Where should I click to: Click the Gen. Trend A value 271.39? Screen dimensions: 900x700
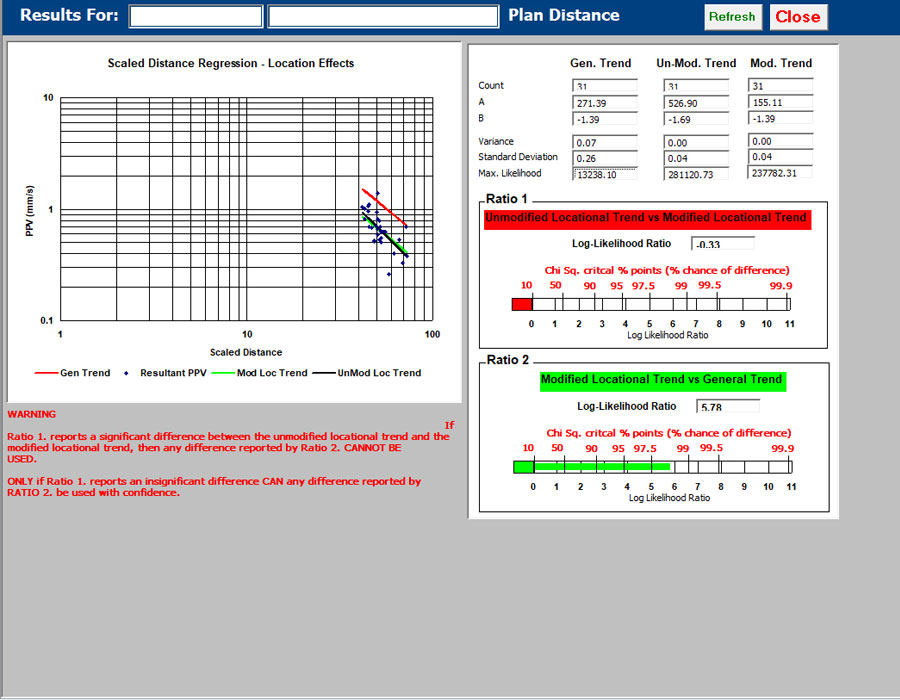click(604, 104)
